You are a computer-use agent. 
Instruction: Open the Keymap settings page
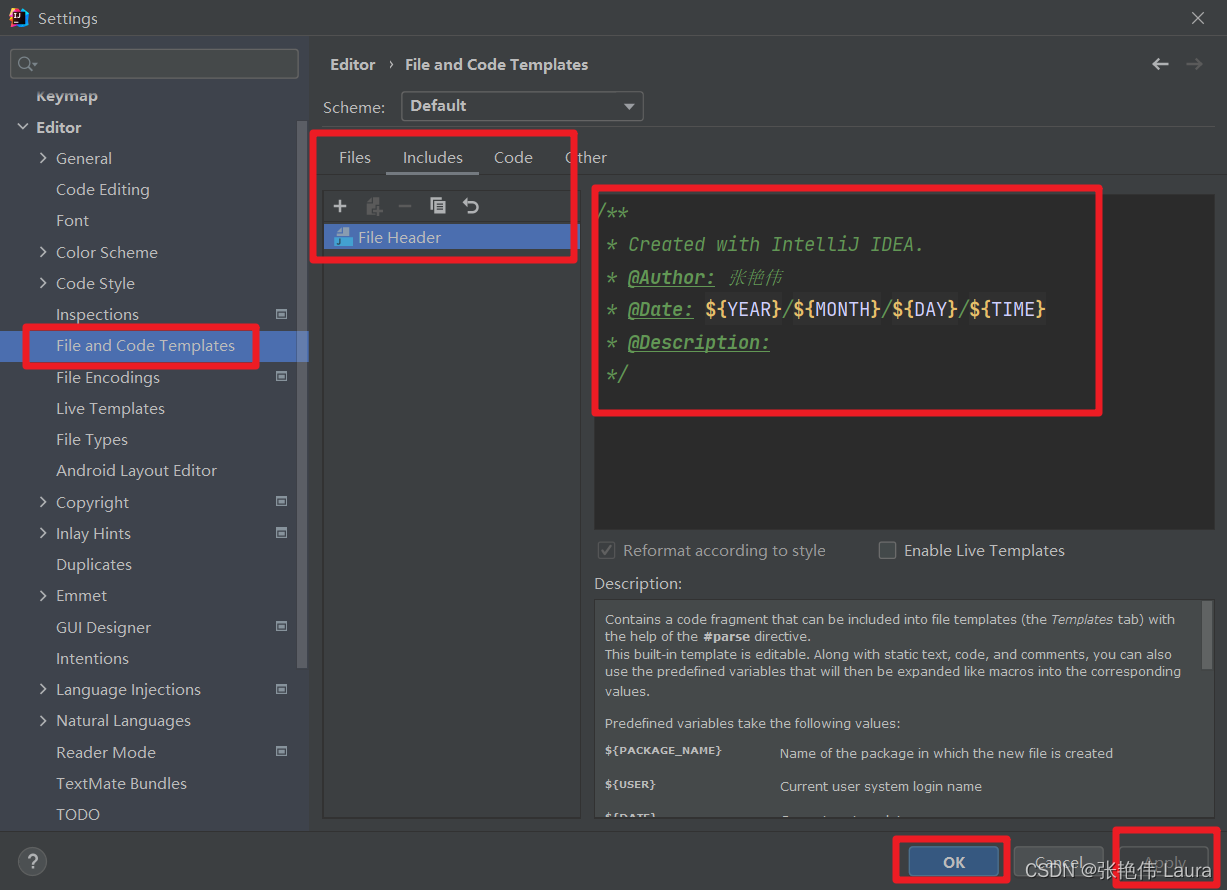coord(67,96)
